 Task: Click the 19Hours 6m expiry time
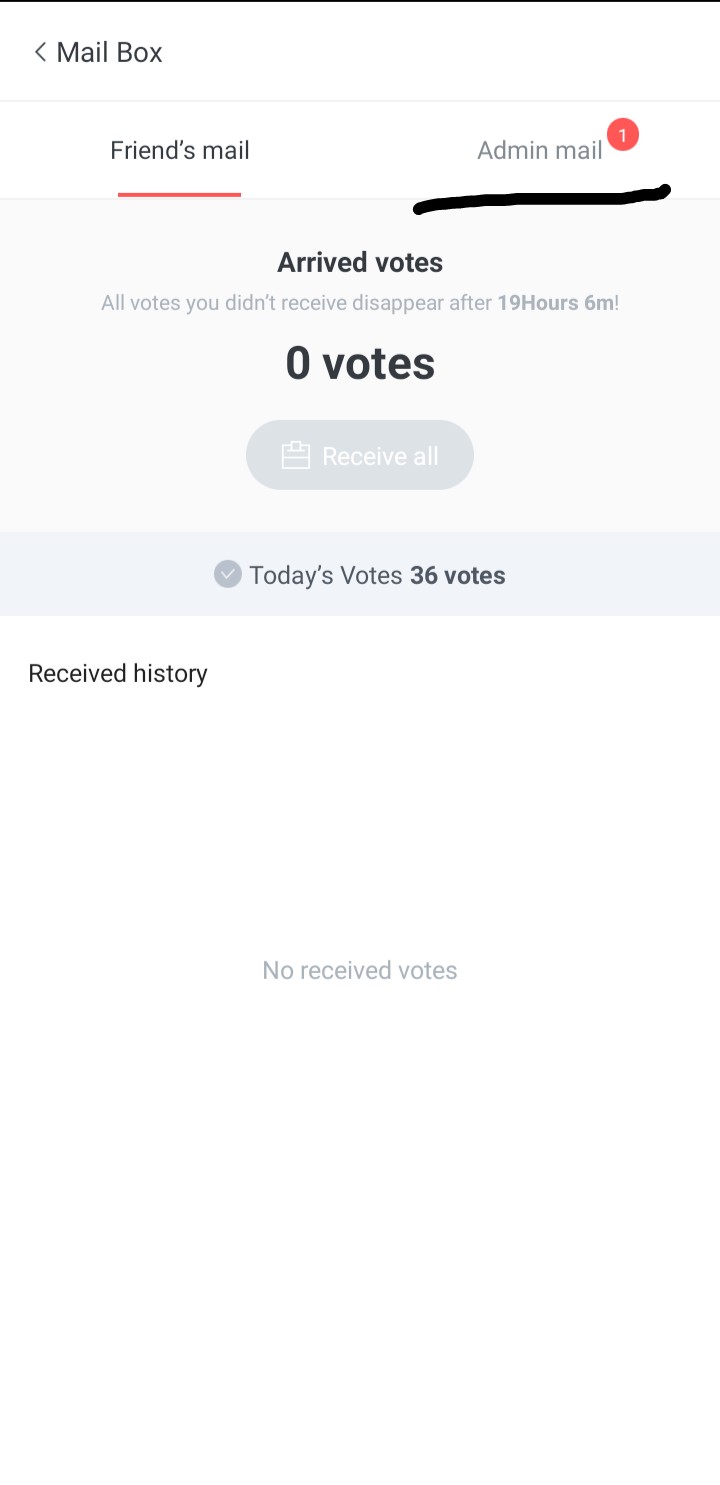555,303
